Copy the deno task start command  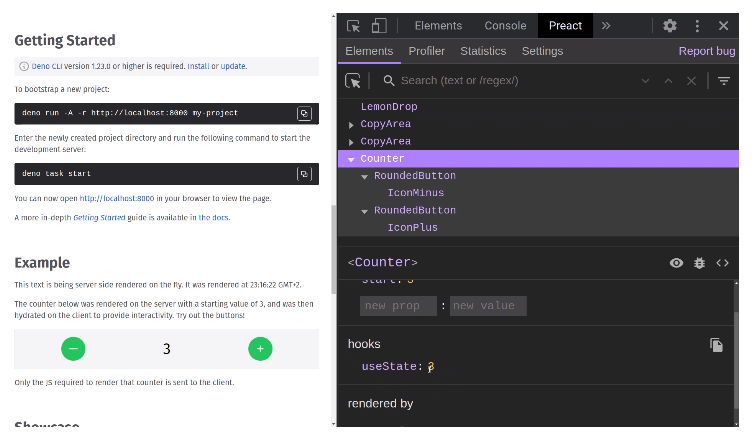[x=304, y=174]
